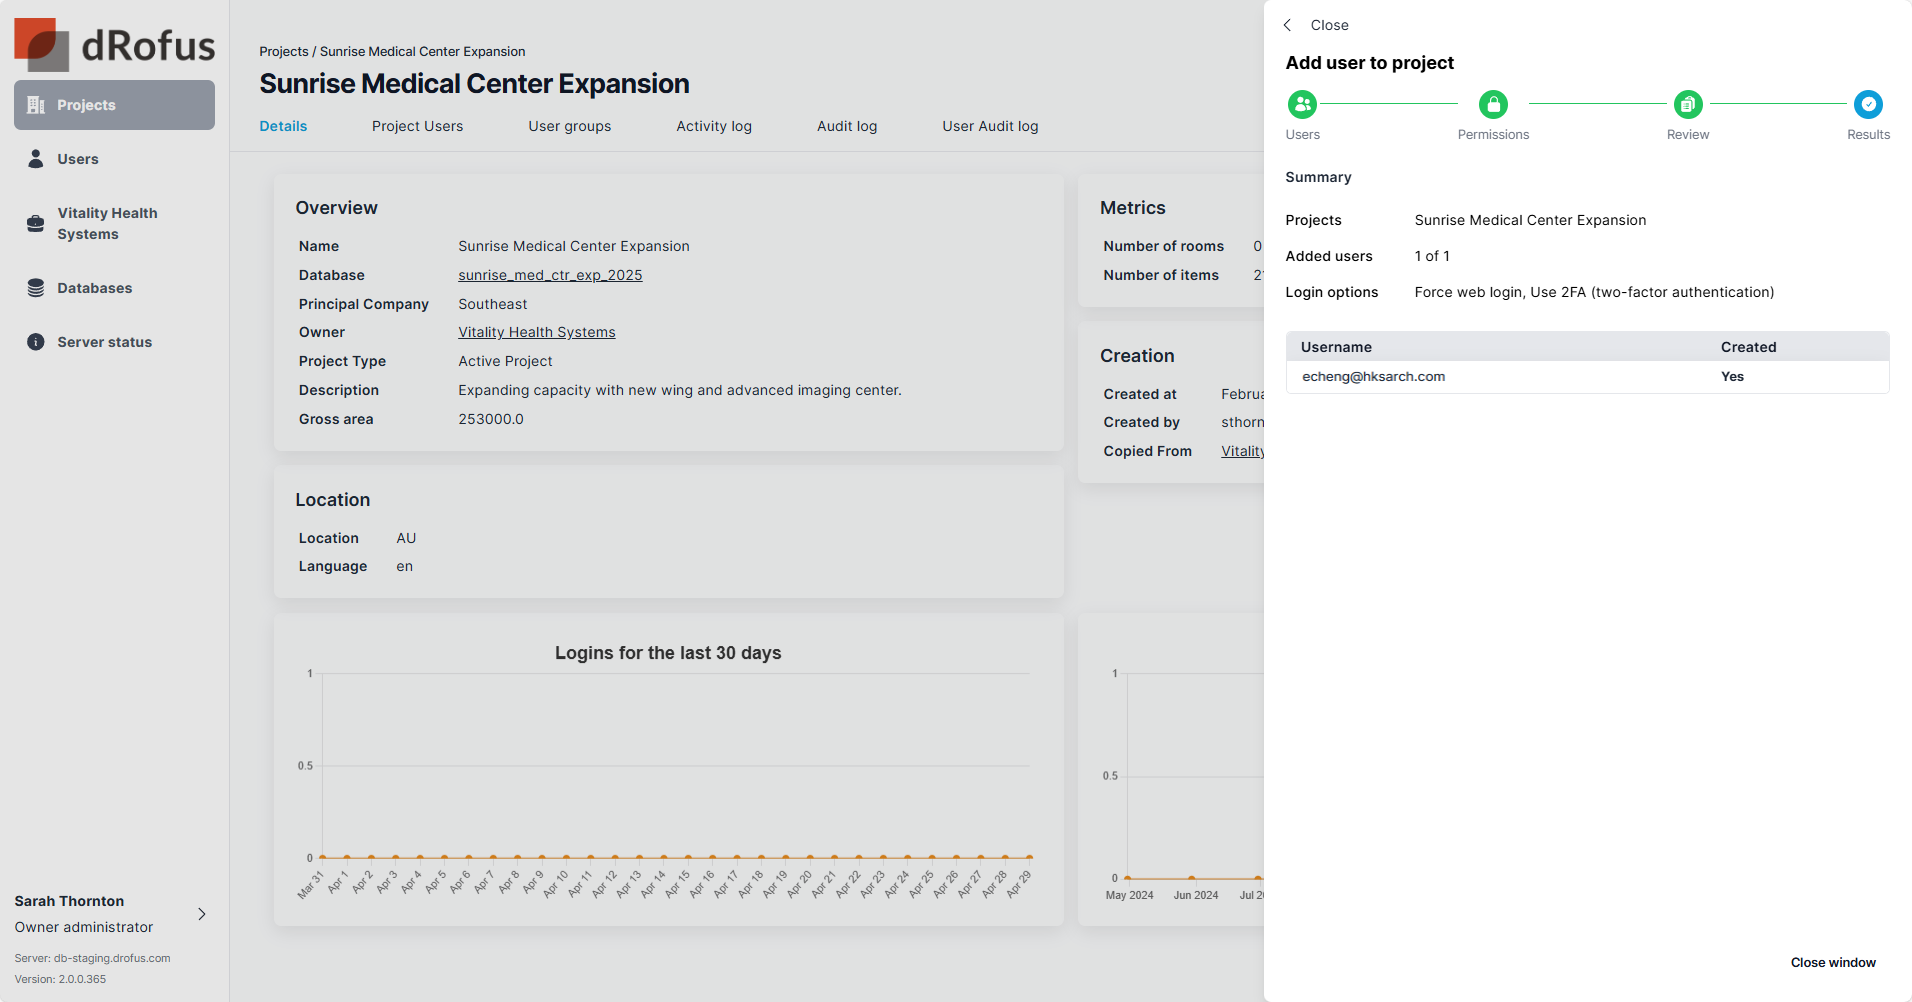Open Vitality Health Systems in the sidebar
The image size is (1912, 1002).
(x=114, y=223)
